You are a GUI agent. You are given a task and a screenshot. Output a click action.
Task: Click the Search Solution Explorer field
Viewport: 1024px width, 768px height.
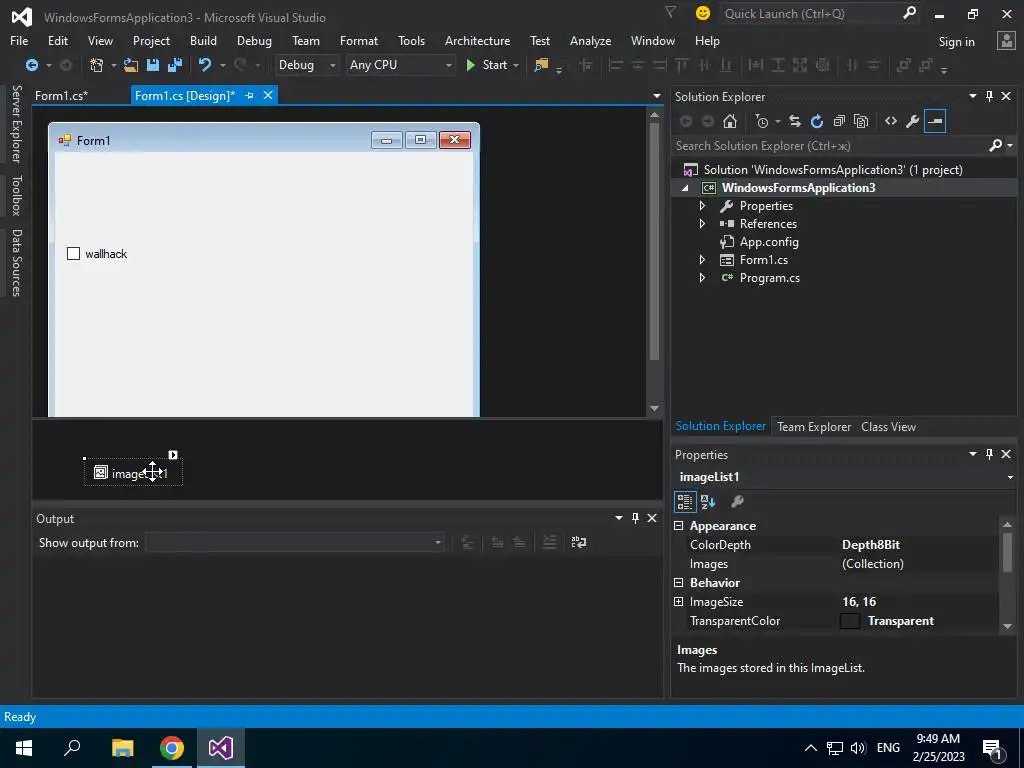pos(829,146)
